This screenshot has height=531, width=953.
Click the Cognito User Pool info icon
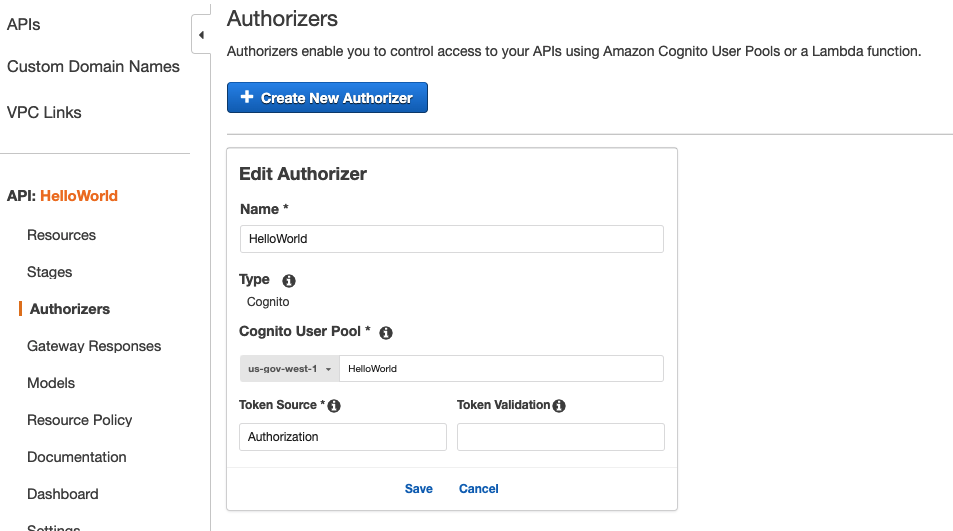[x=386, y=333]
